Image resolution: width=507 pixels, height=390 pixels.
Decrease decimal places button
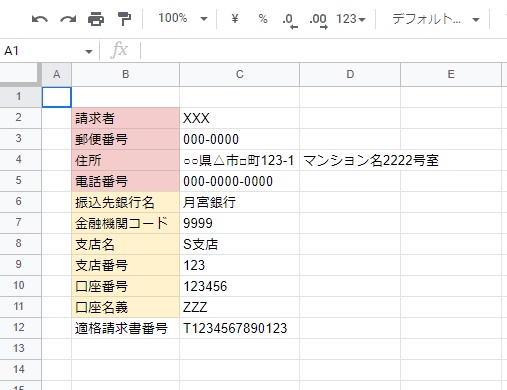289,20
